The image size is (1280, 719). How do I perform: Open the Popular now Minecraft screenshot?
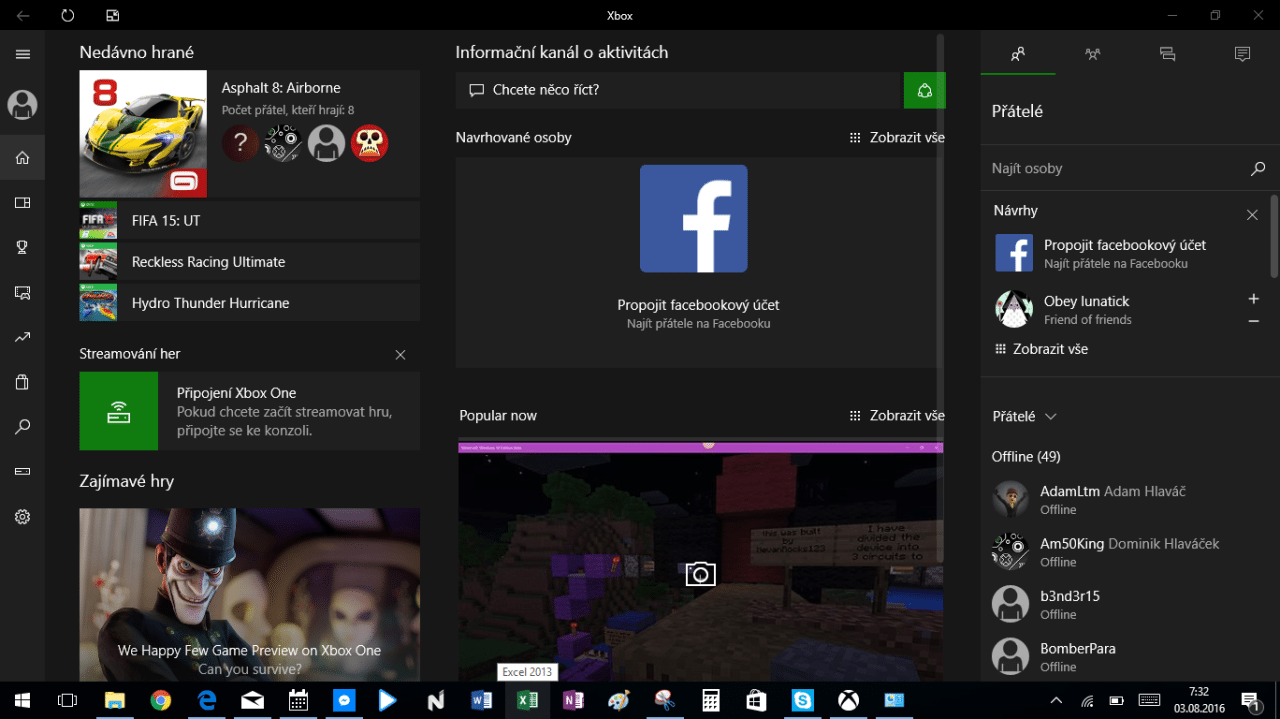coord(700,561)
